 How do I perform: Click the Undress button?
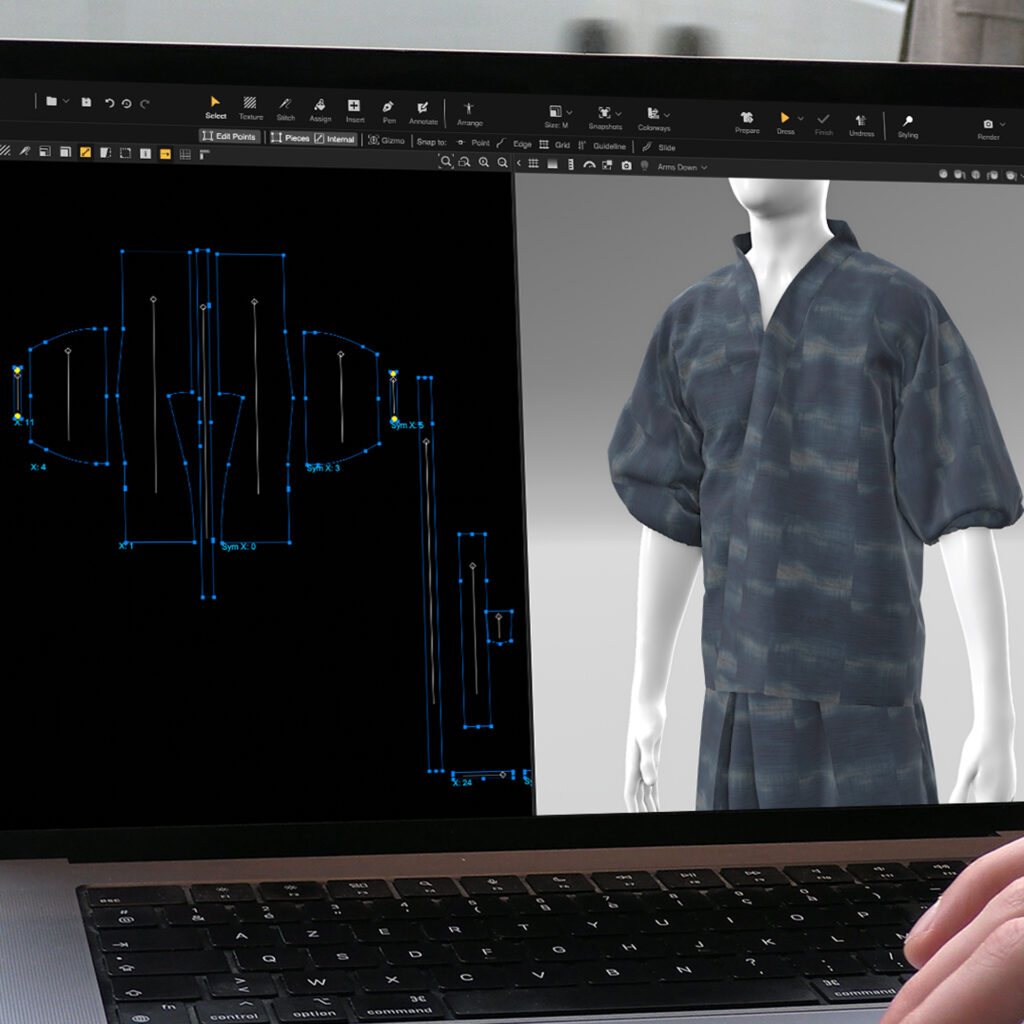click(861, 125)
